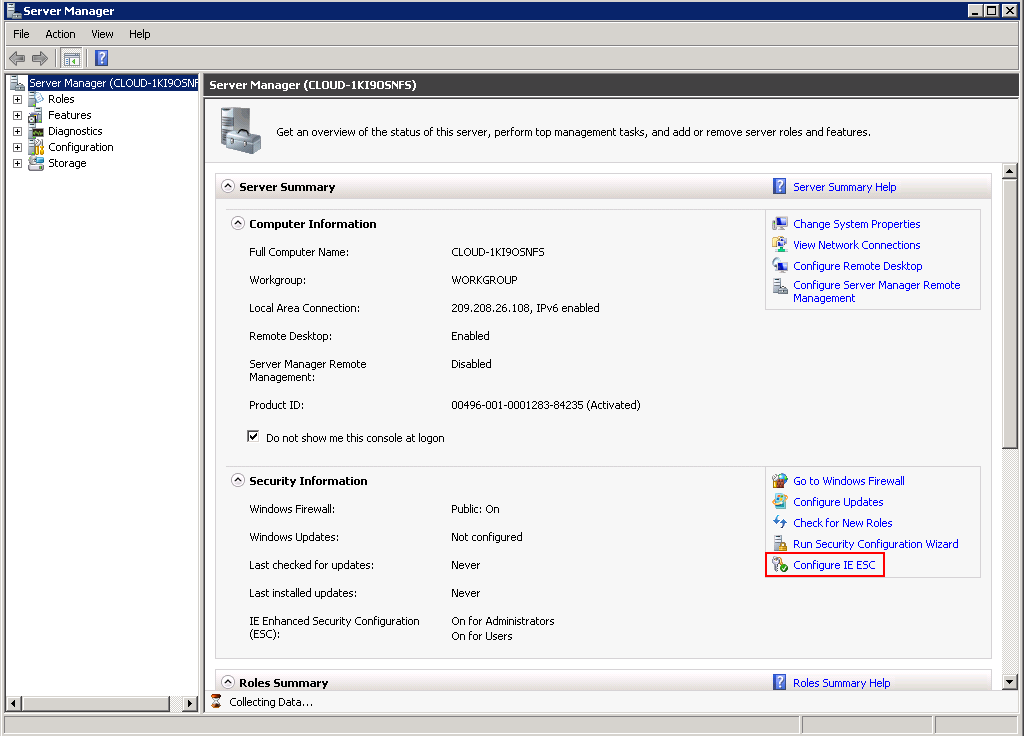The width and height of the screenshot is (1024, 736).
Task: Select the Configuration tree item label
Action: tap(80, 147)
